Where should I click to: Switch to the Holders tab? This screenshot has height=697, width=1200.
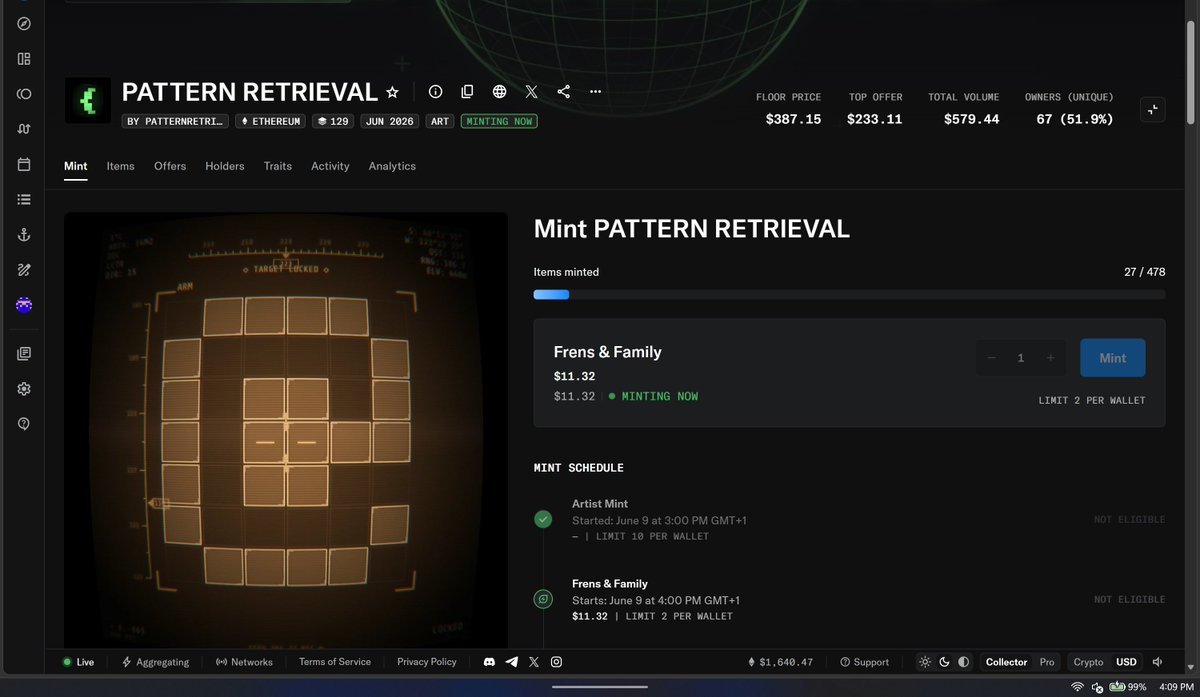(225, 166)
